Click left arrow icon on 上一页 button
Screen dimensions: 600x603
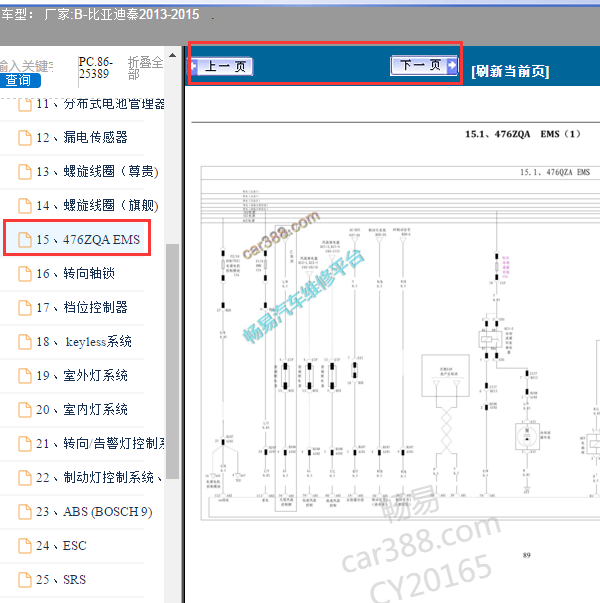194,67
